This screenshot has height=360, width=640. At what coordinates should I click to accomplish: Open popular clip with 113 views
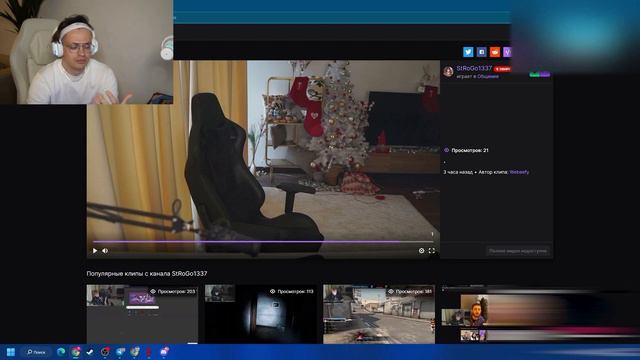point(260,314)
